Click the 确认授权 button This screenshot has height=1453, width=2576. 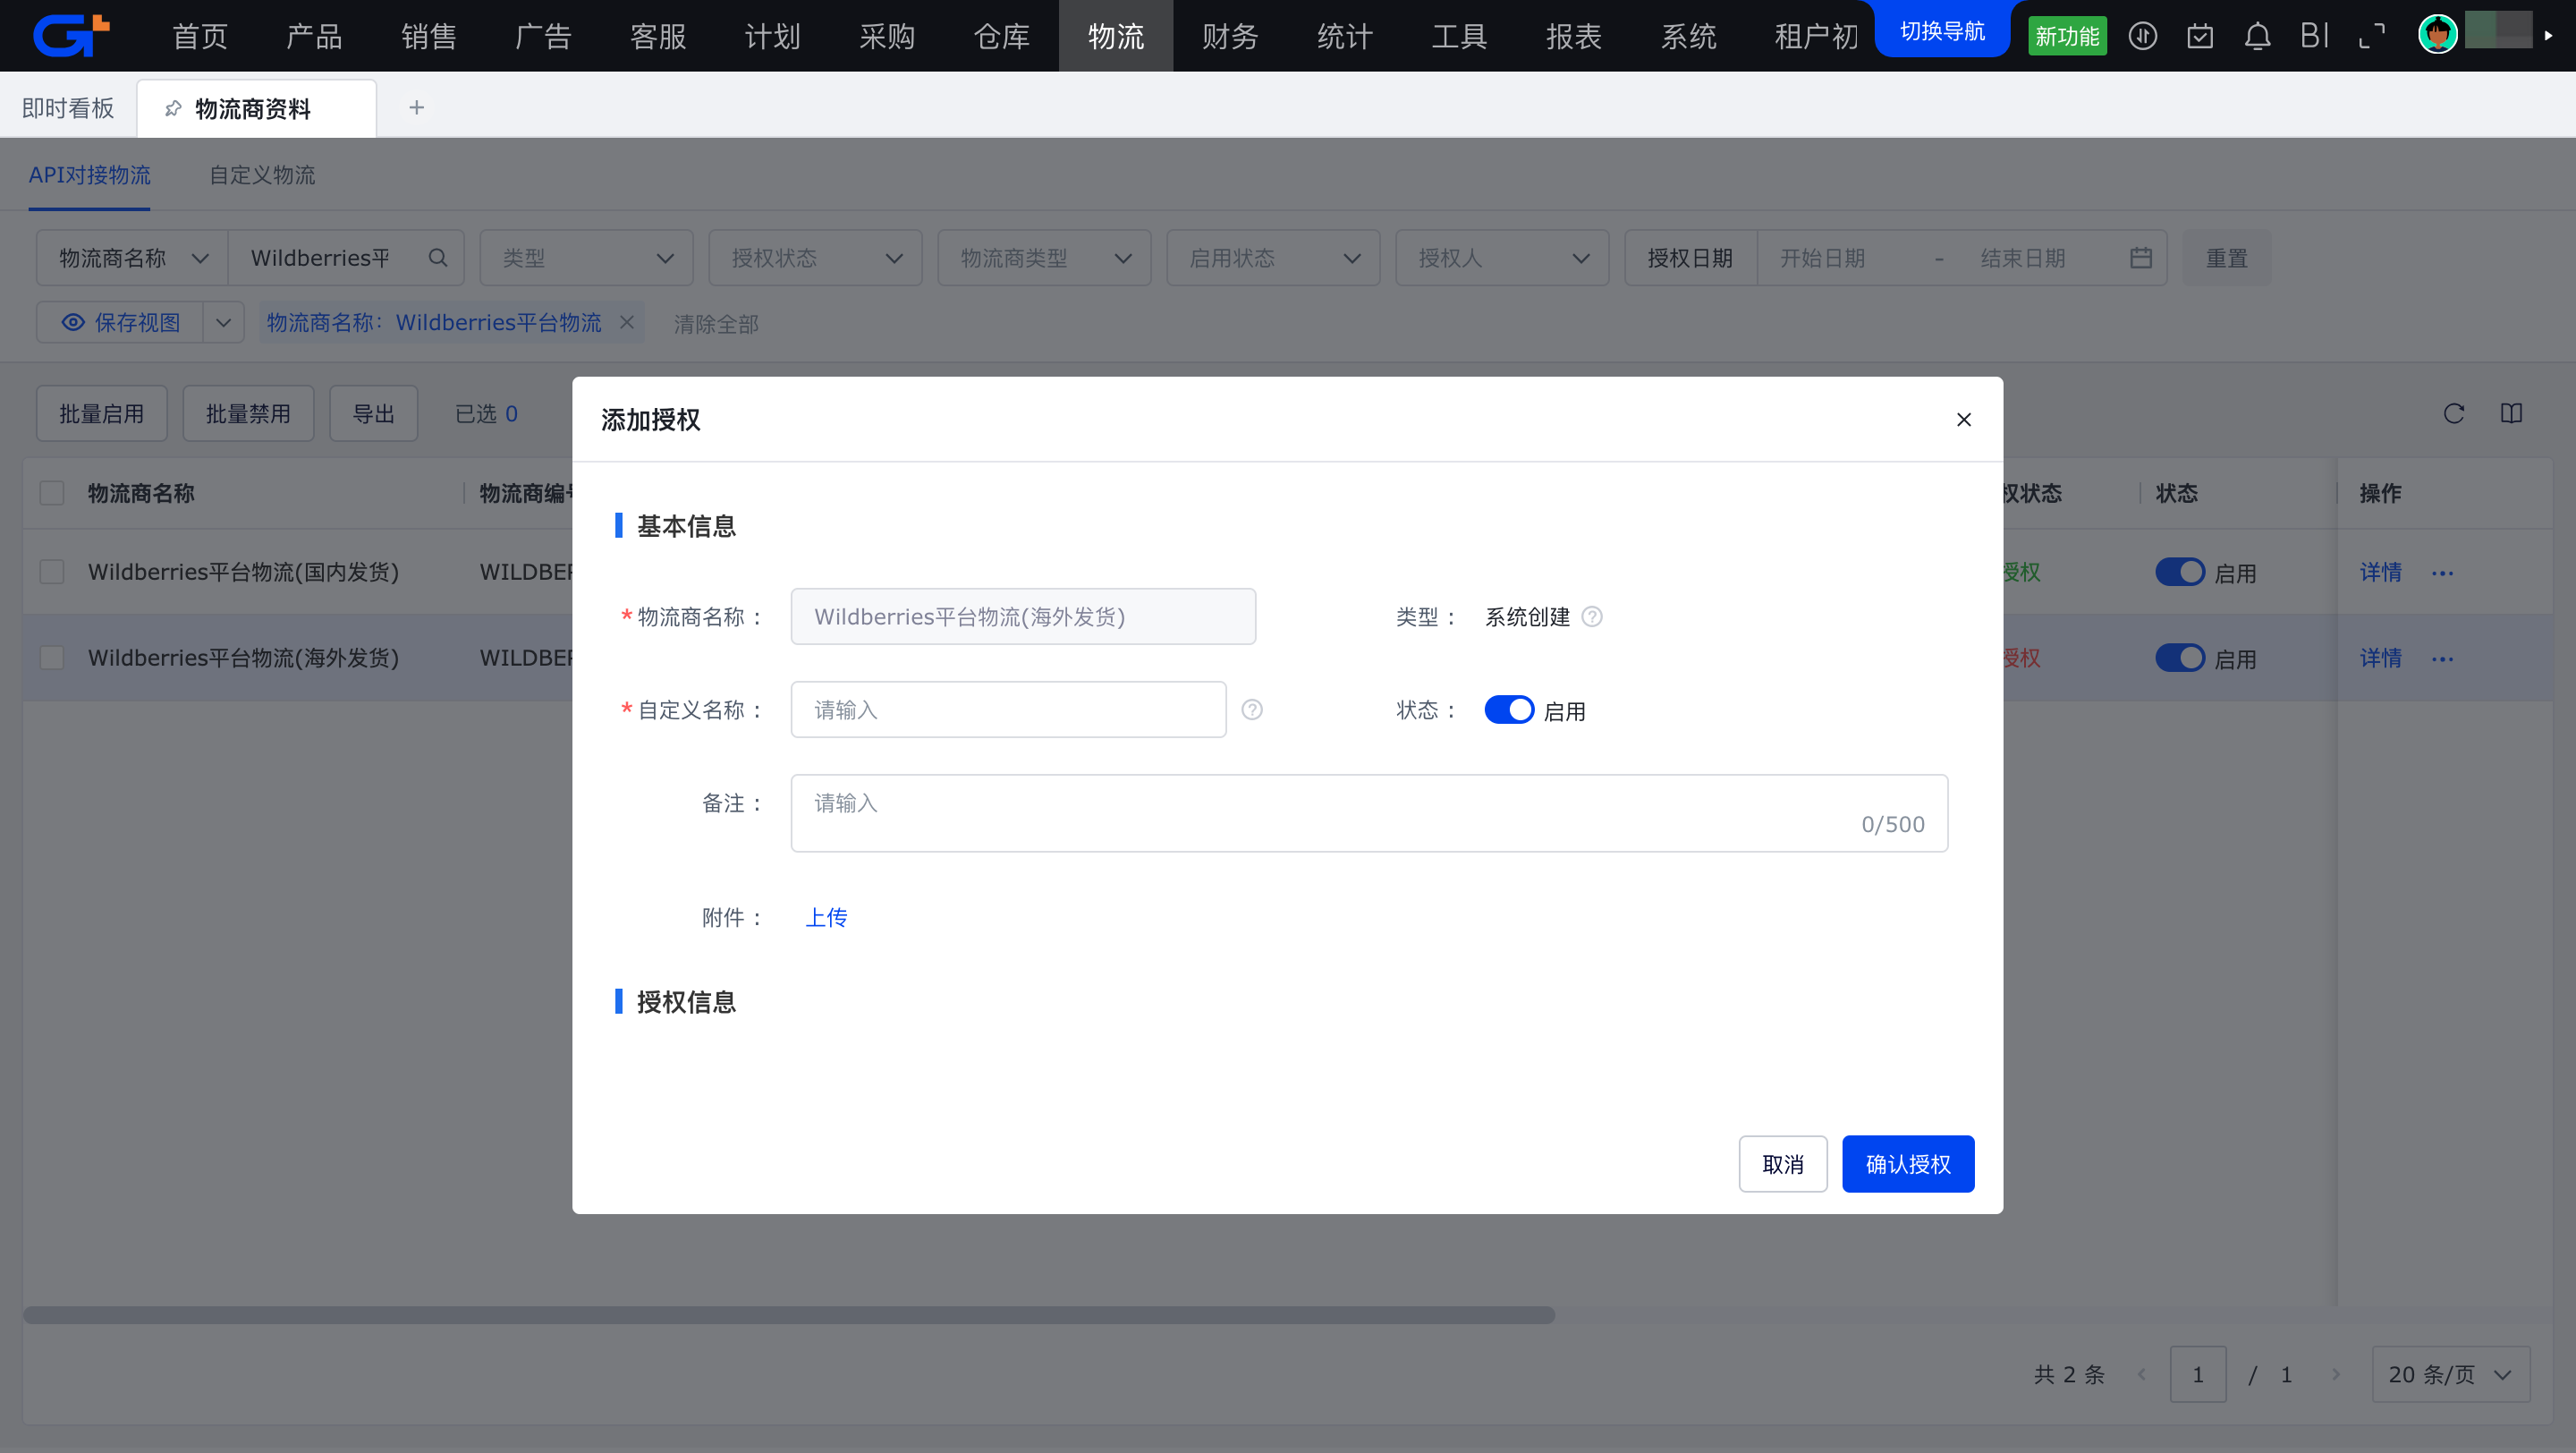click(x=1907, y=1164)
